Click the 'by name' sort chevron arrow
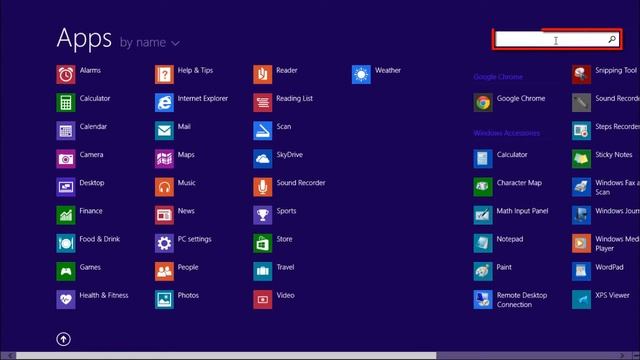The height and width of the screenshot is (360, 640). pos(176,43)
